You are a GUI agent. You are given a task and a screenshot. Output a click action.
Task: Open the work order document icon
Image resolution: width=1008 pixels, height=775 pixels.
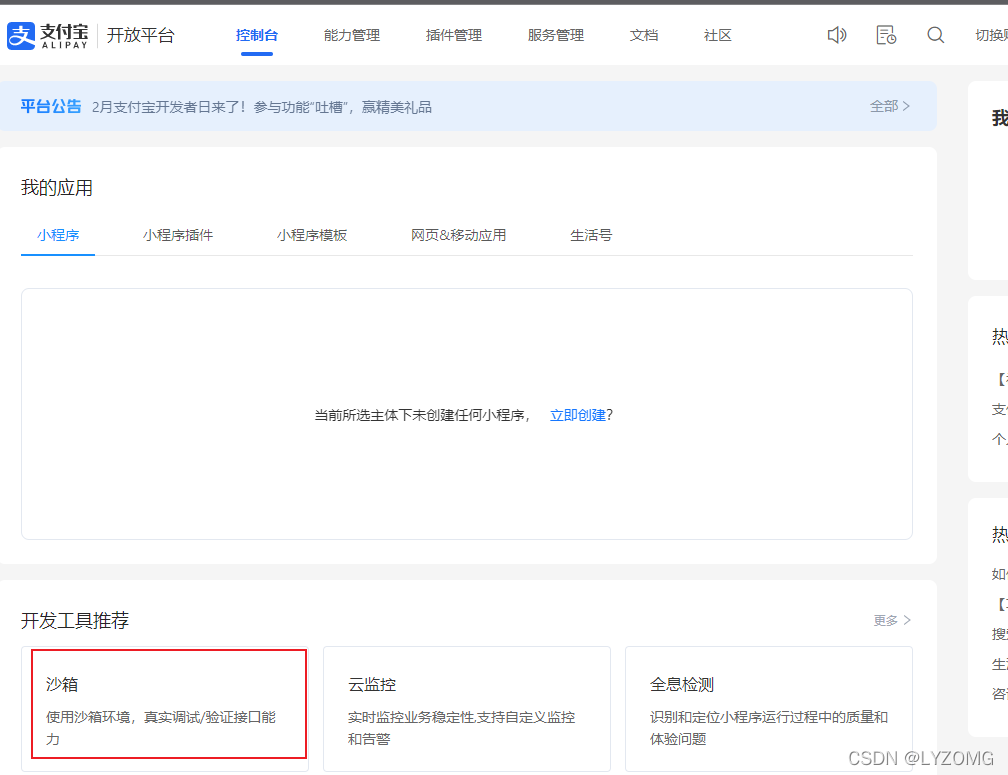[x=886, y=35]
